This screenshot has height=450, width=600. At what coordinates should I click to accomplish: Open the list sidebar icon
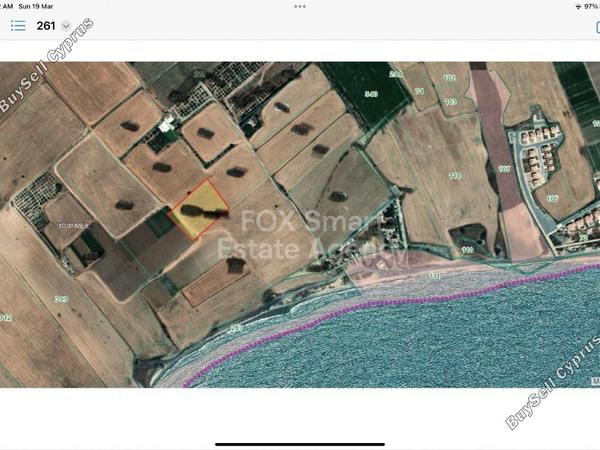[x=18, y=26]
